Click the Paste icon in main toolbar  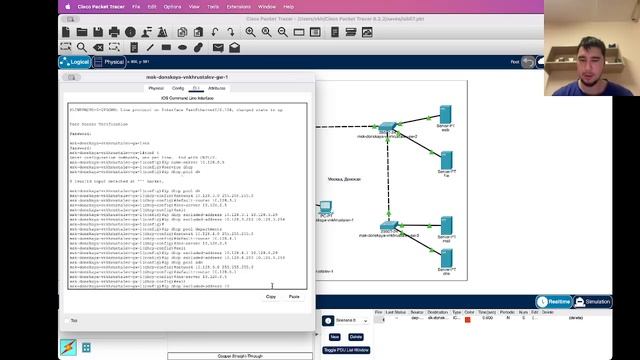pos(198,32)
